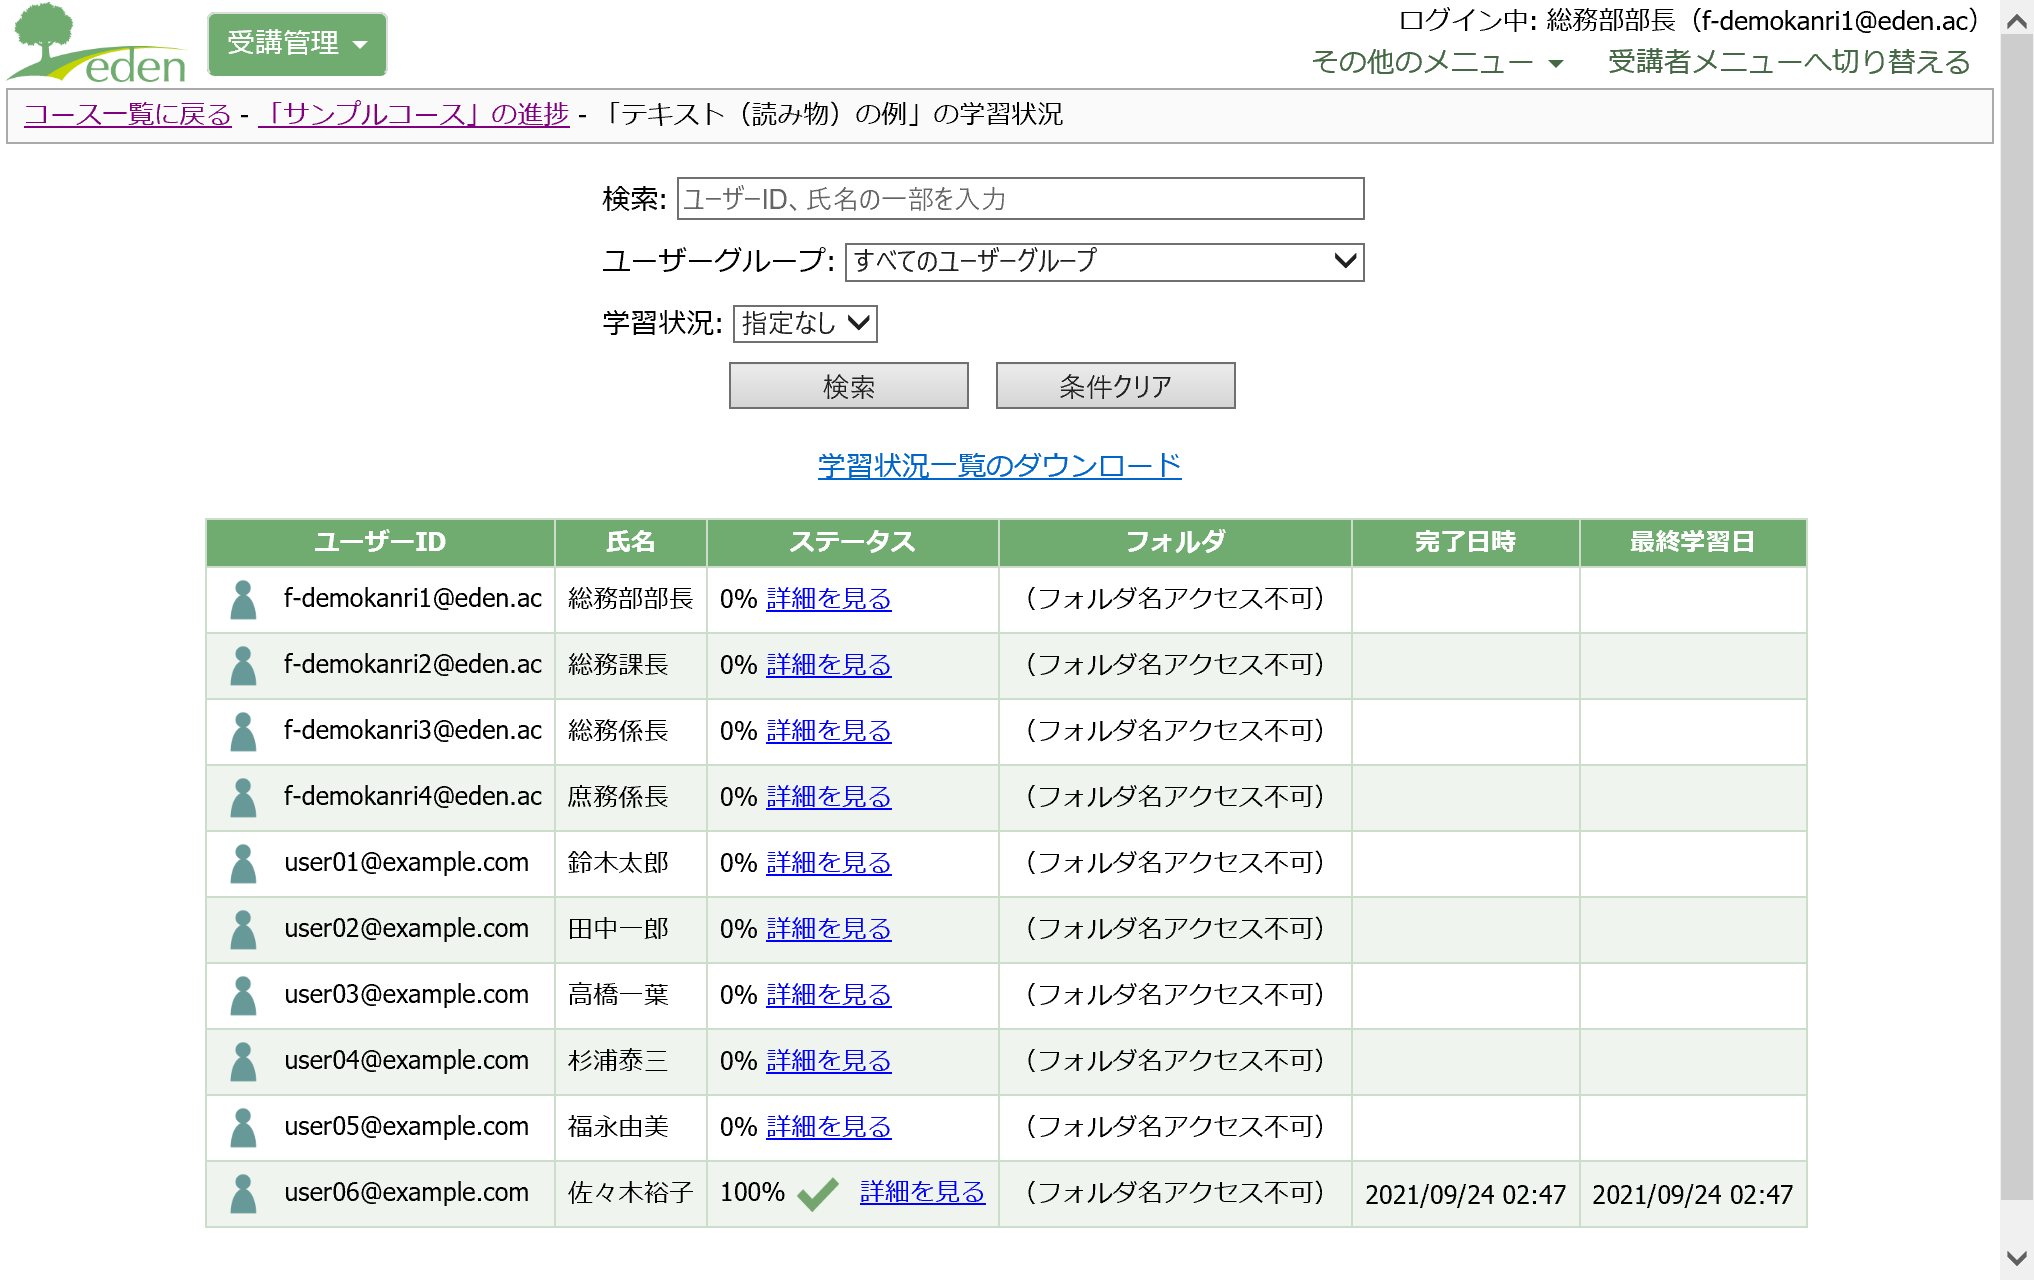
Task: Click user icon for f-demokanri2@eden.ac
Action: point(243,666)
